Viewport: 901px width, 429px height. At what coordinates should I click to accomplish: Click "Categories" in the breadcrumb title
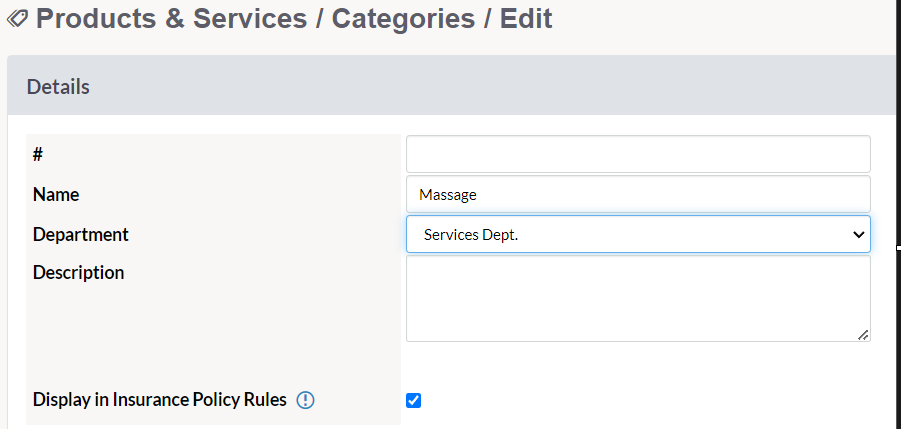pyautogui.click(x=403, y=18)
